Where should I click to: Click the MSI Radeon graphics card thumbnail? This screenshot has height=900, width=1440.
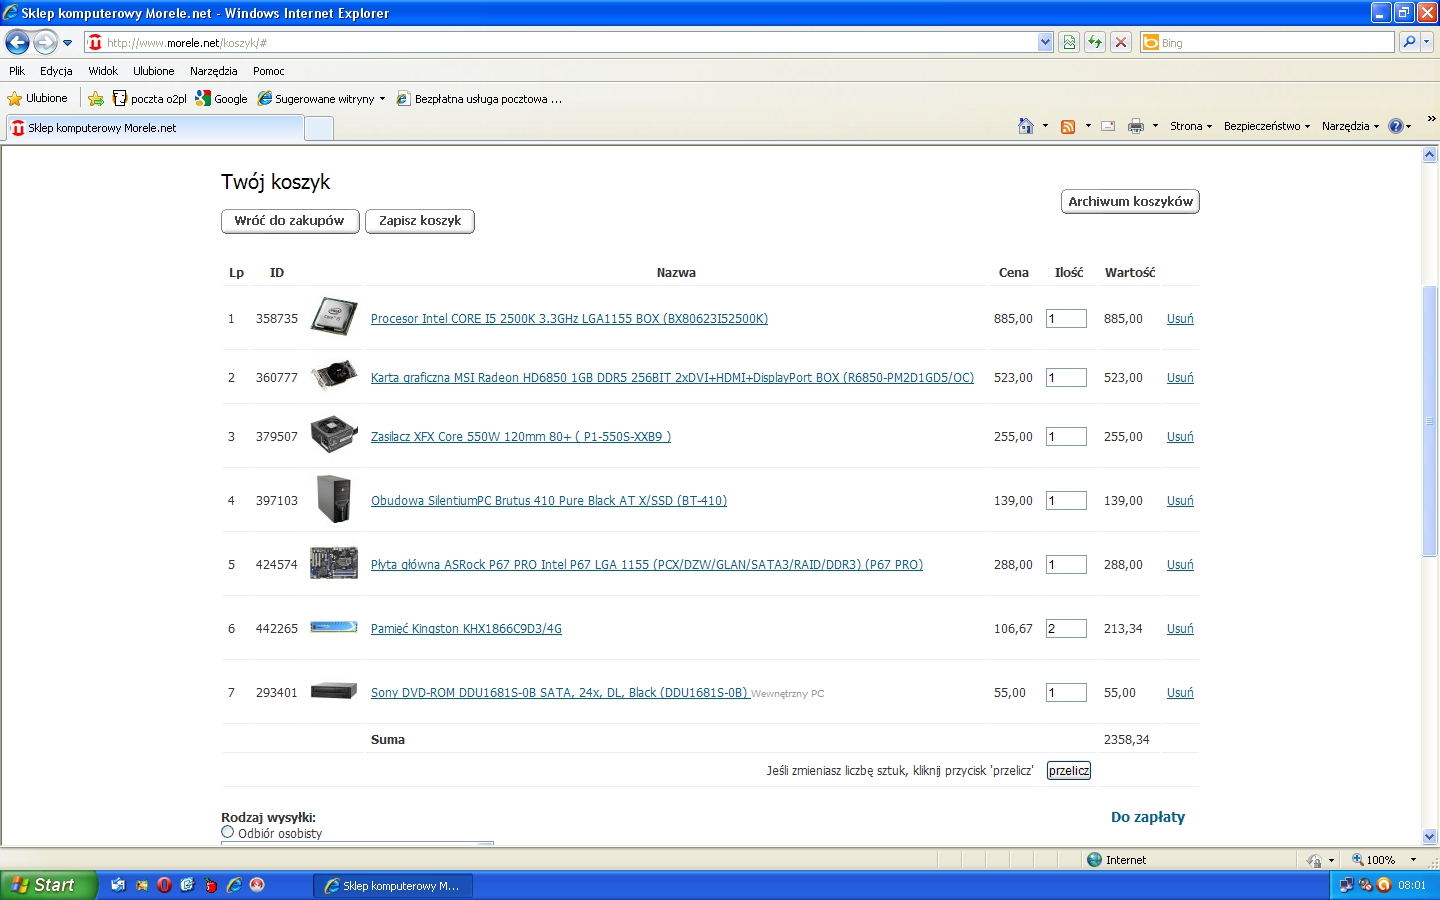point(334,376)
